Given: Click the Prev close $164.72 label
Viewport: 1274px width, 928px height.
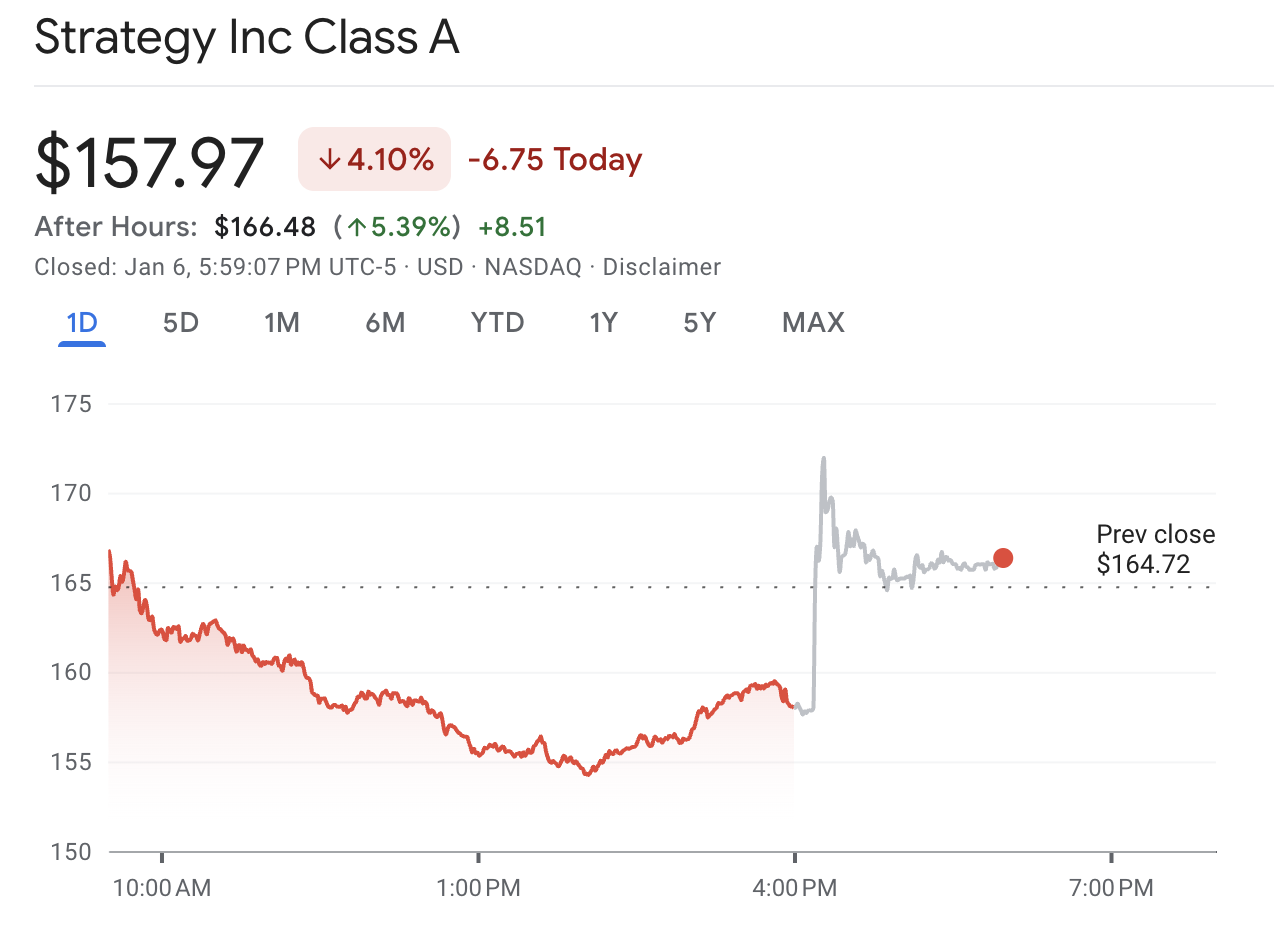Looking at the screenshot, I should point(1154,549).
